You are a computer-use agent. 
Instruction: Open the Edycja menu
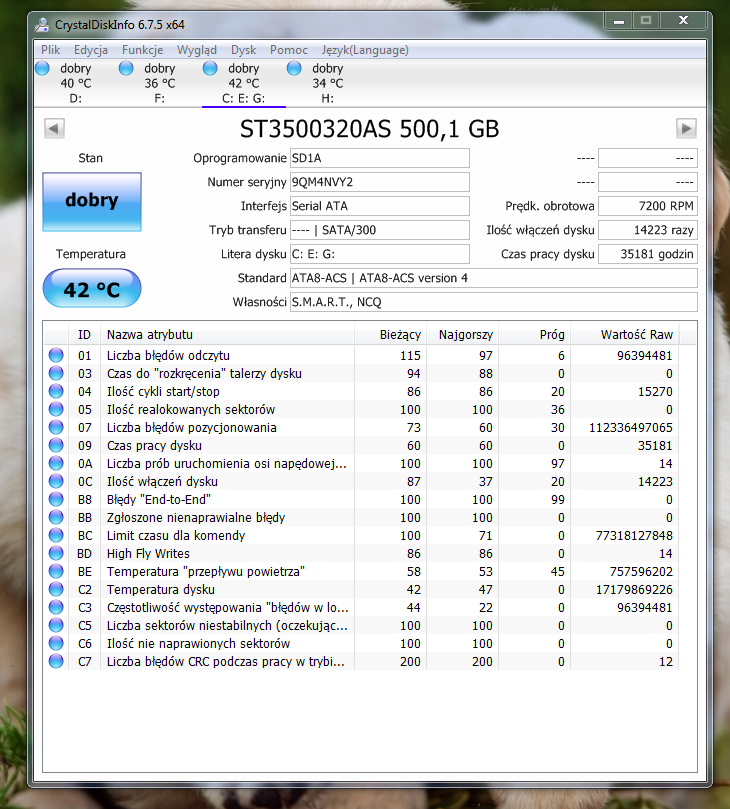tap(91, 50)
